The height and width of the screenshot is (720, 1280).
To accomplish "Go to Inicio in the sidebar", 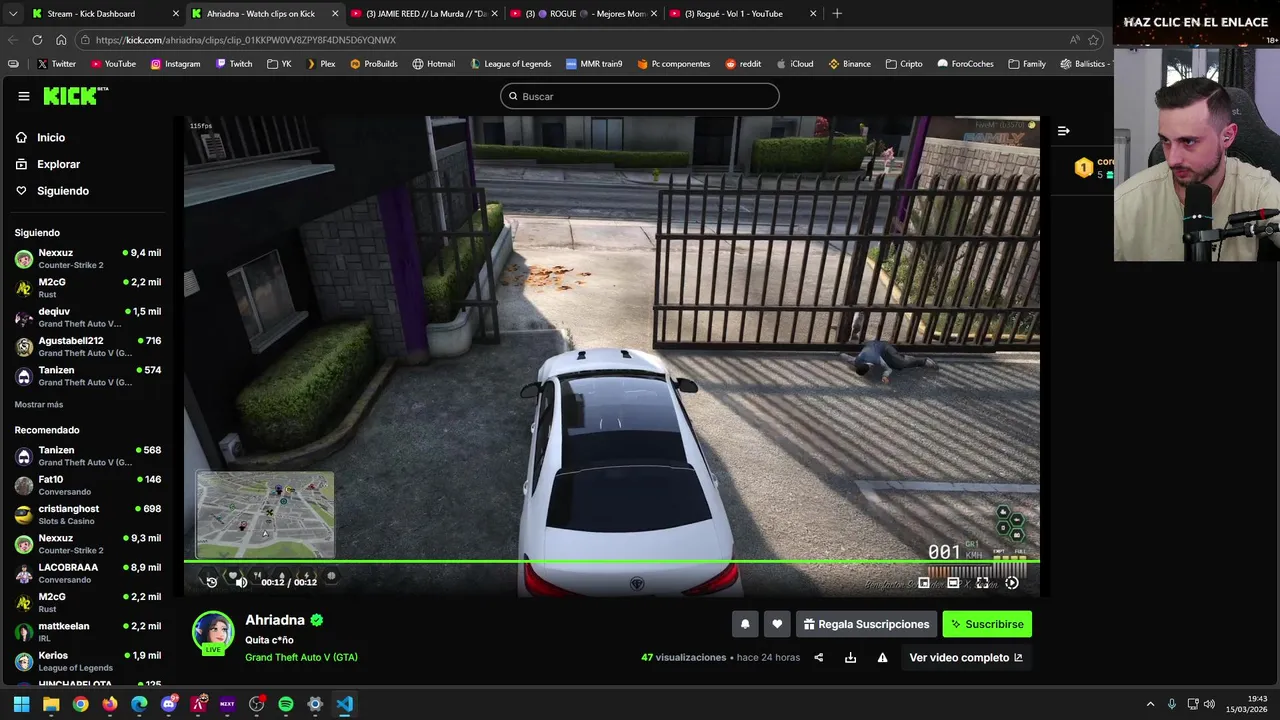I will pyautogui.click(x=50, y=137).
